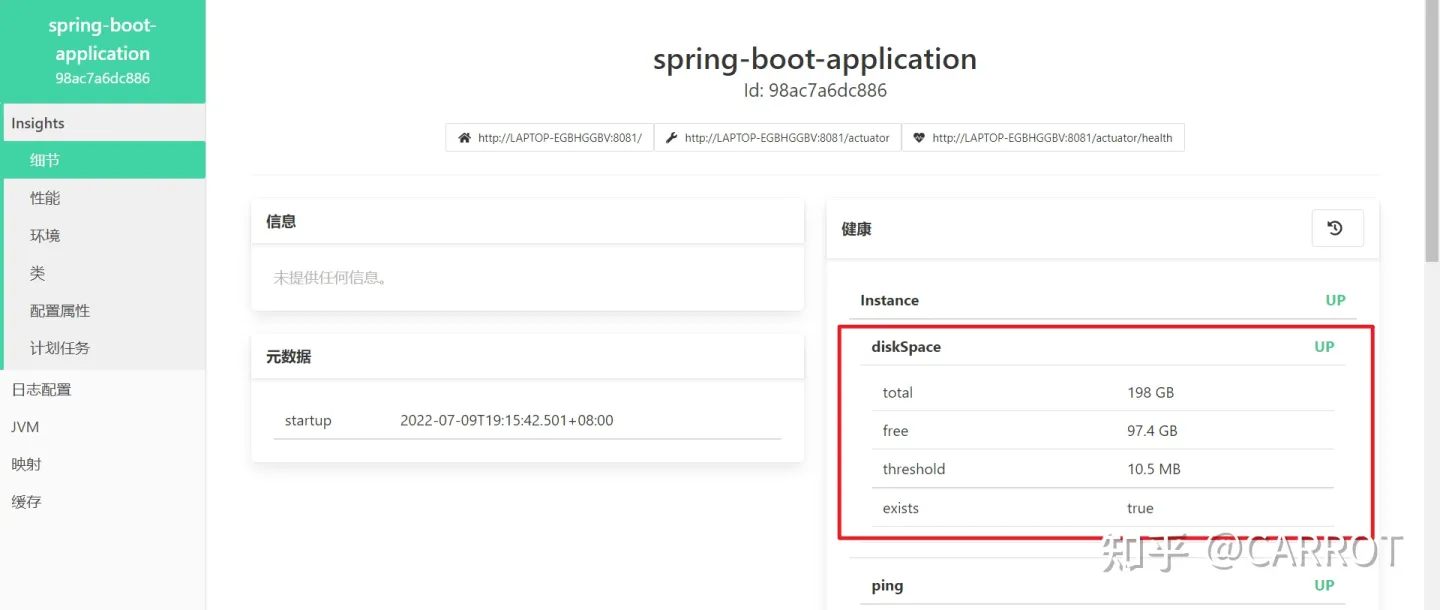
Task: Click the 10.5 MB threshold value
Action: [x=1154, y=469]
